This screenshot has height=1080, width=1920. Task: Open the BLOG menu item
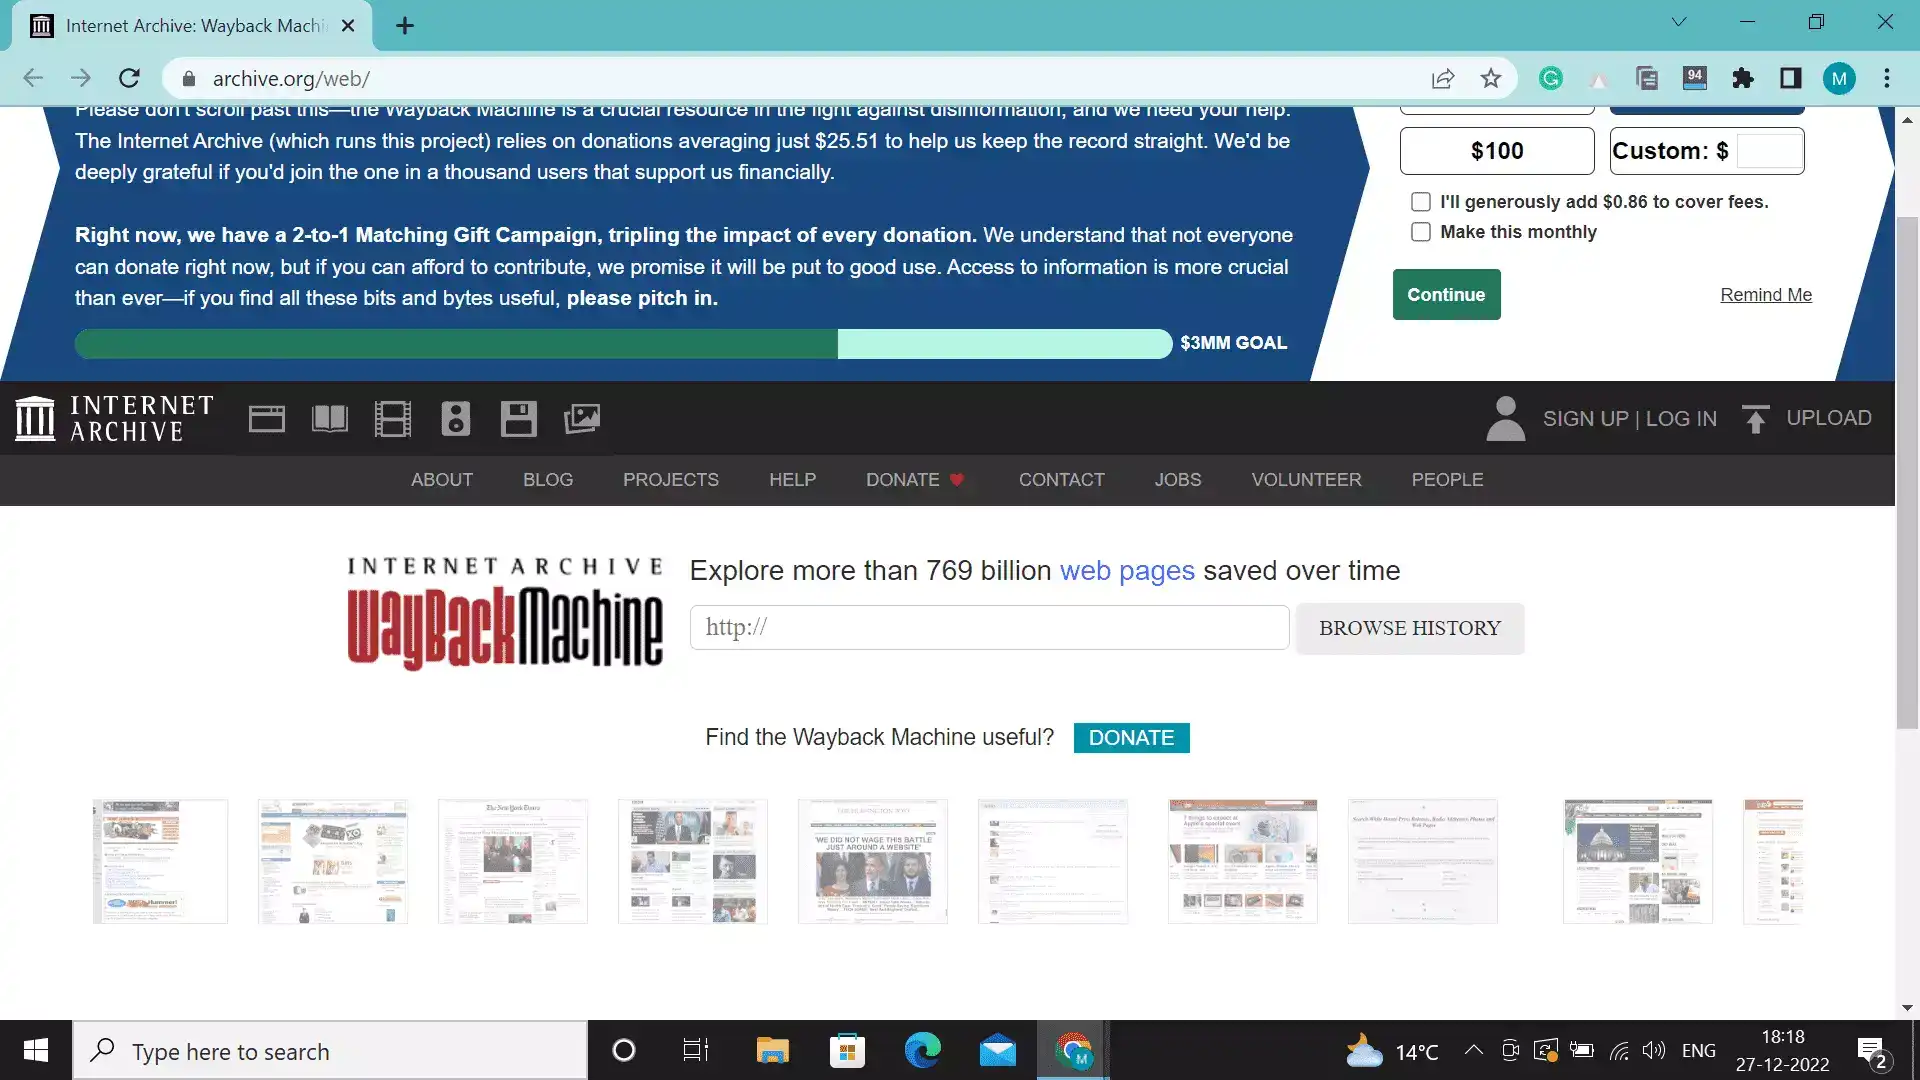[x=548, y=480]
